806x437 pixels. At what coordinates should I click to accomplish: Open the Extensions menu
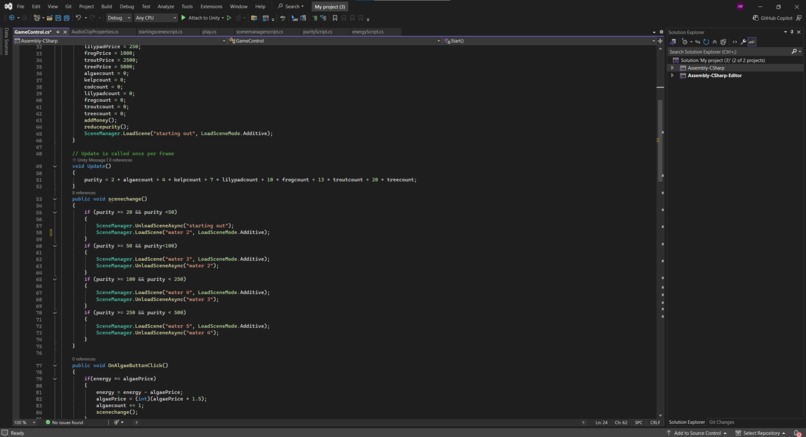click(x=211, y=7)
